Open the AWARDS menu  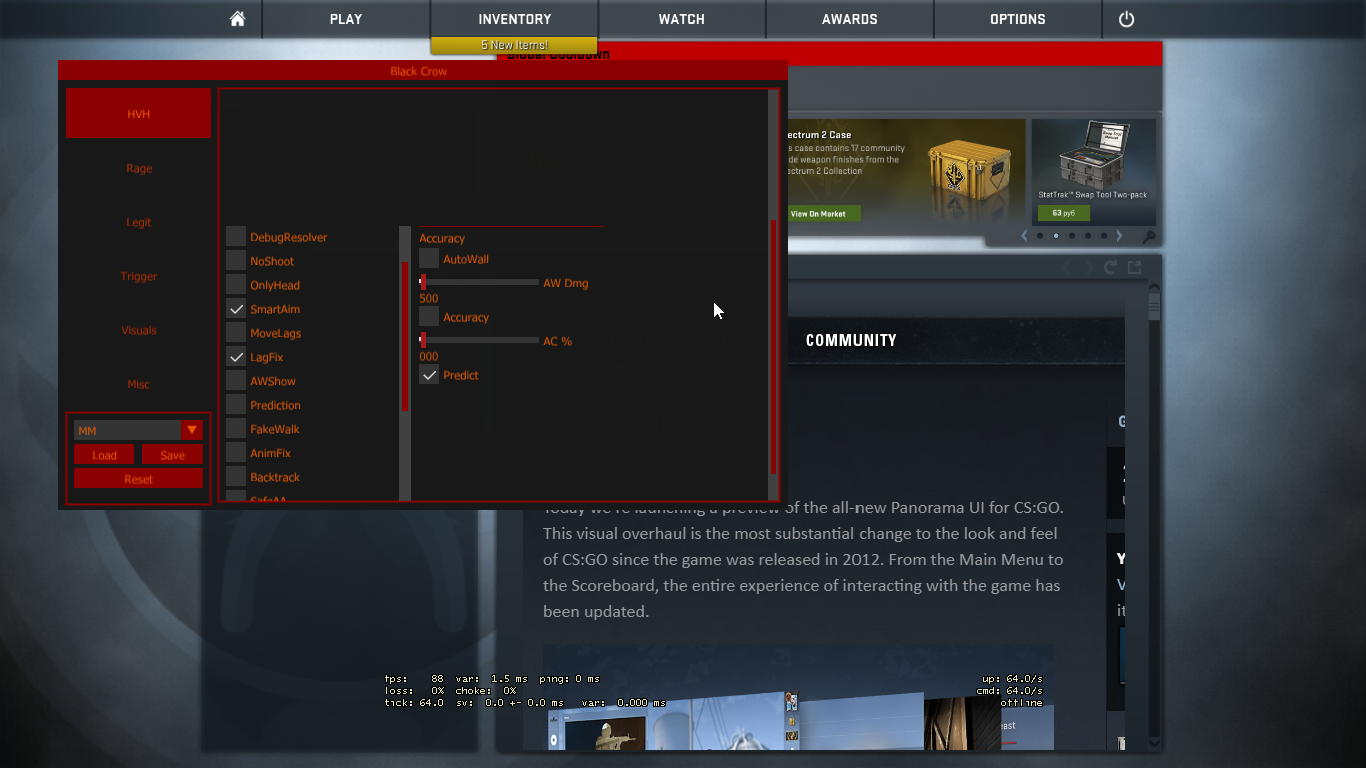pyautogui.click(x=850, y=19)
